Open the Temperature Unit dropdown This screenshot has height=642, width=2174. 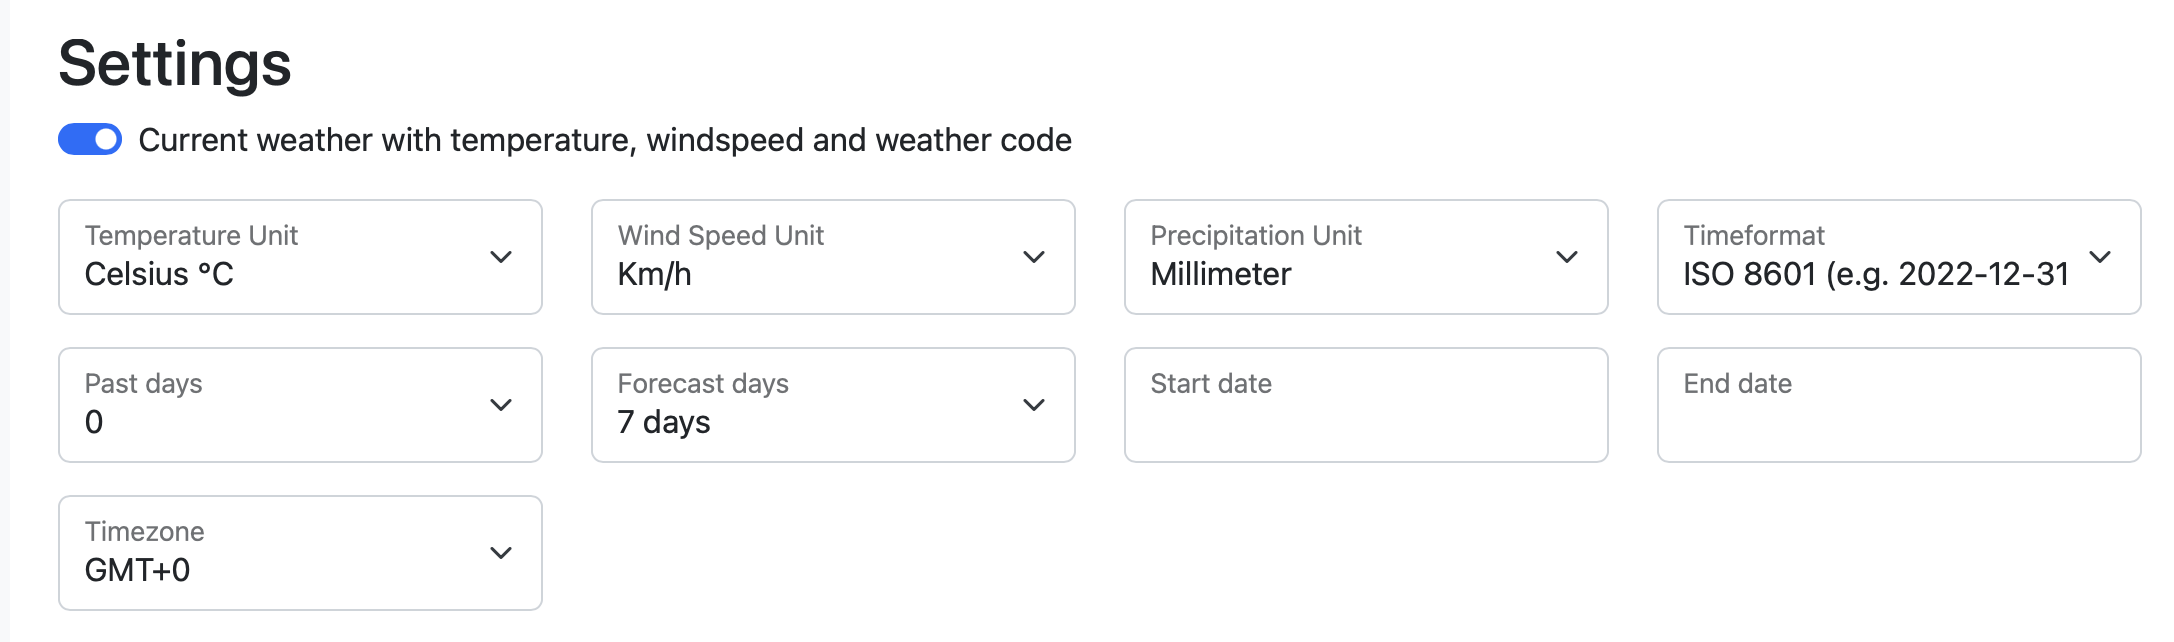click(x=299, y=257)
